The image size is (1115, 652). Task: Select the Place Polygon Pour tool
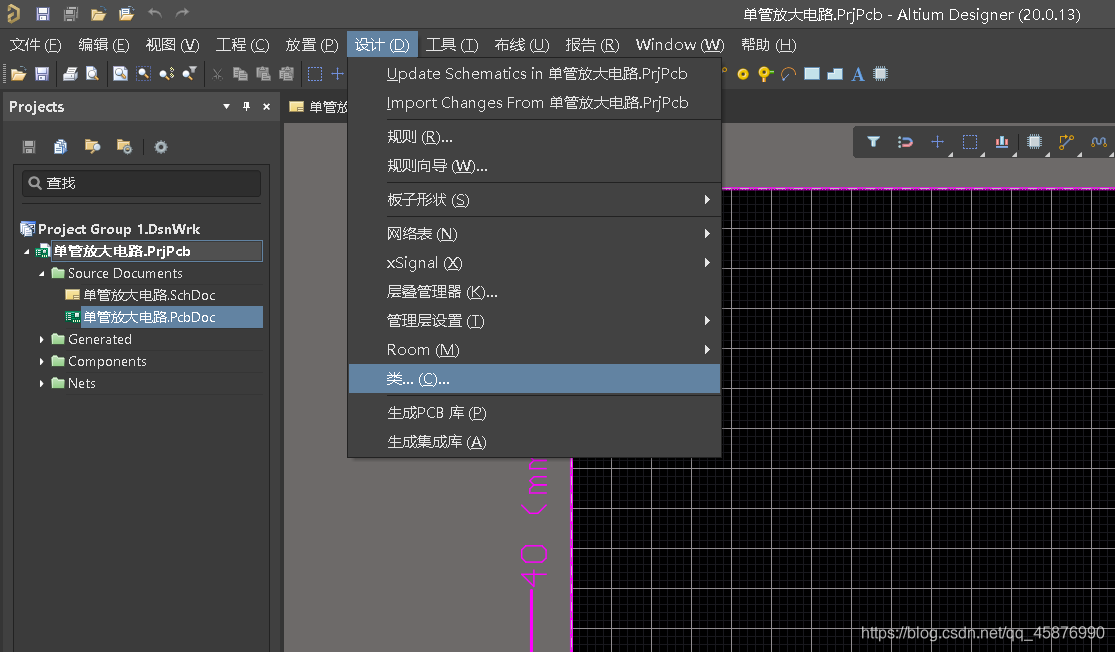click(x=835, y=74)
